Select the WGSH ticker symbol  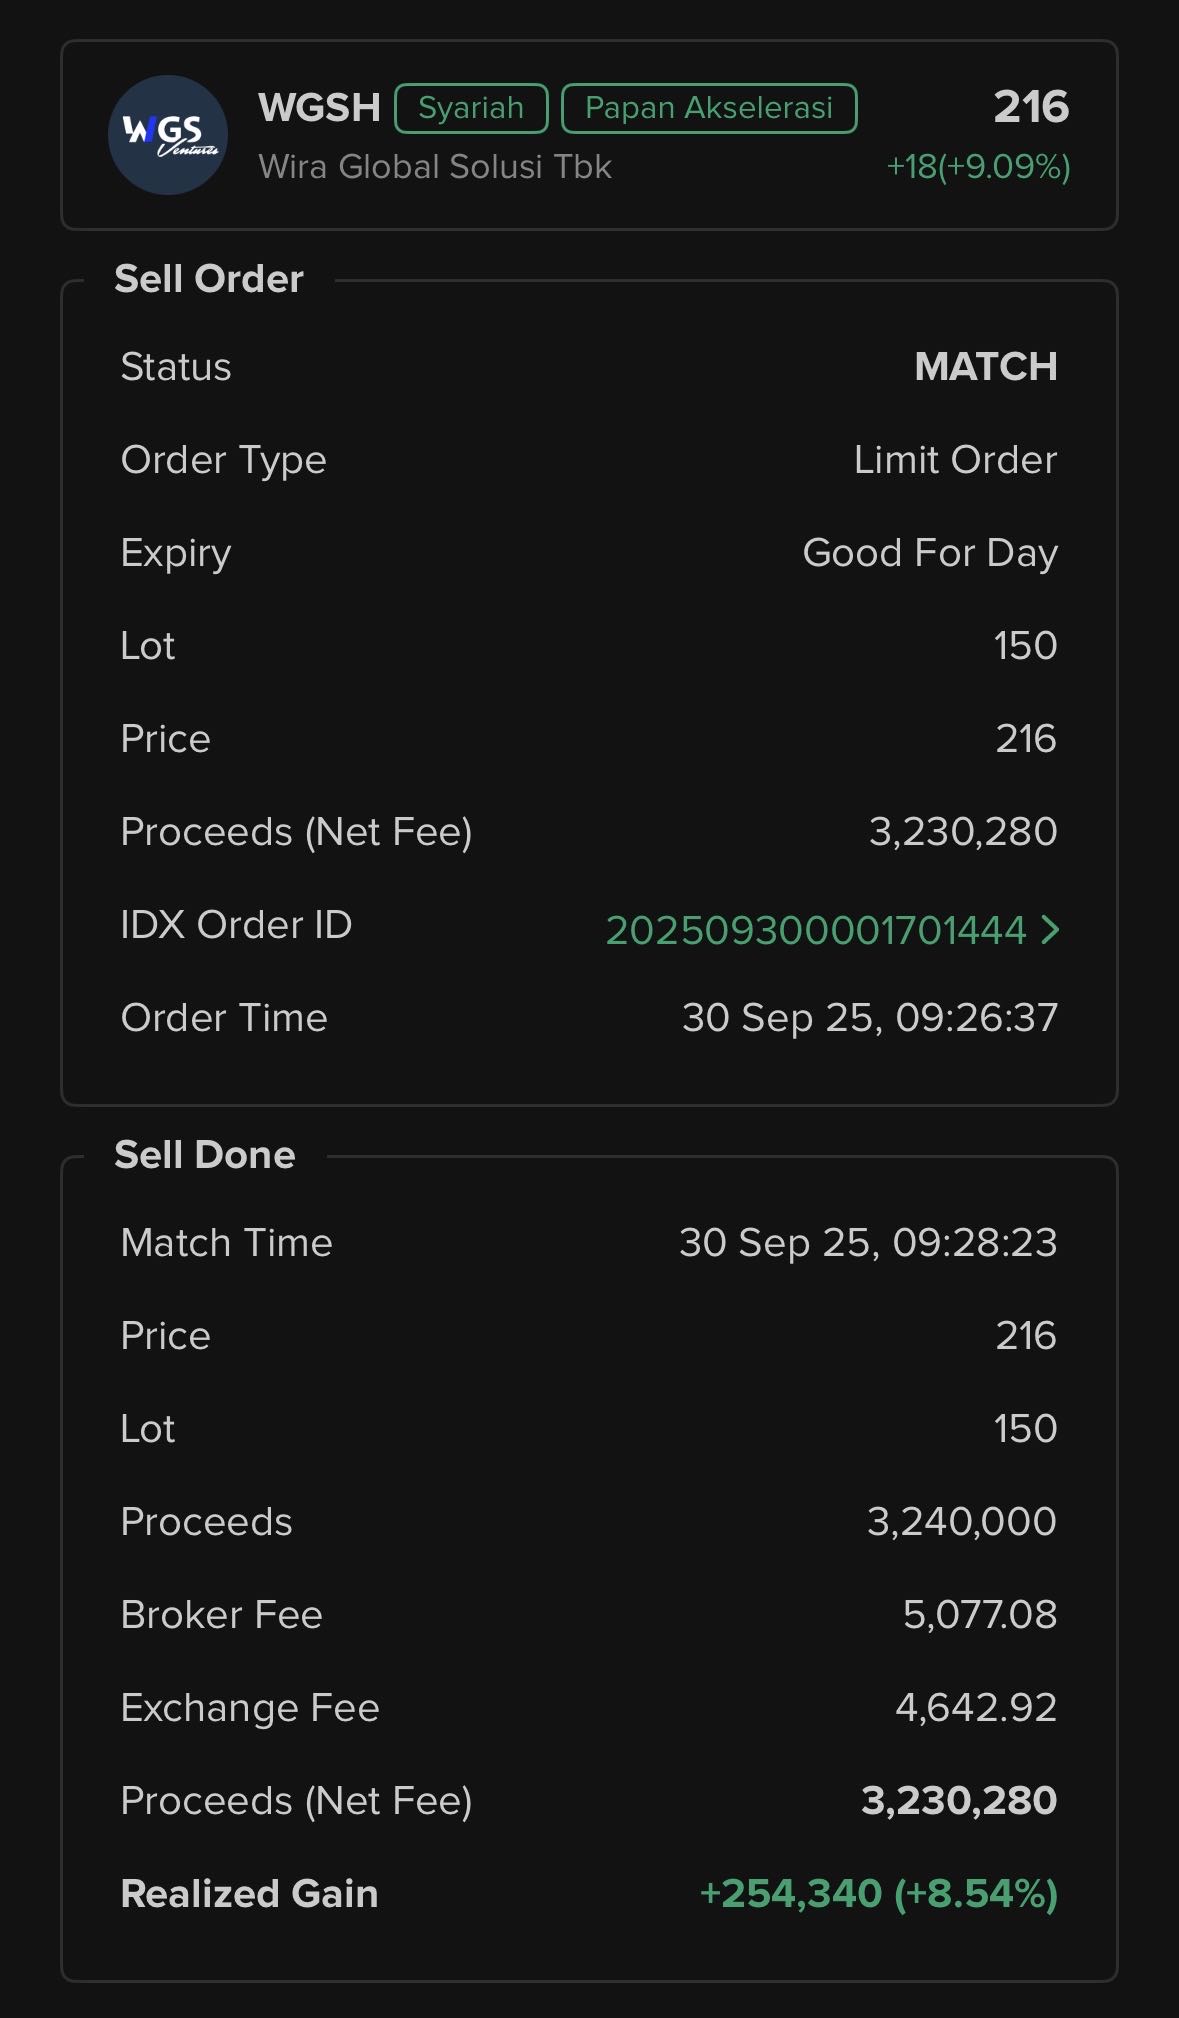[319, 108]
